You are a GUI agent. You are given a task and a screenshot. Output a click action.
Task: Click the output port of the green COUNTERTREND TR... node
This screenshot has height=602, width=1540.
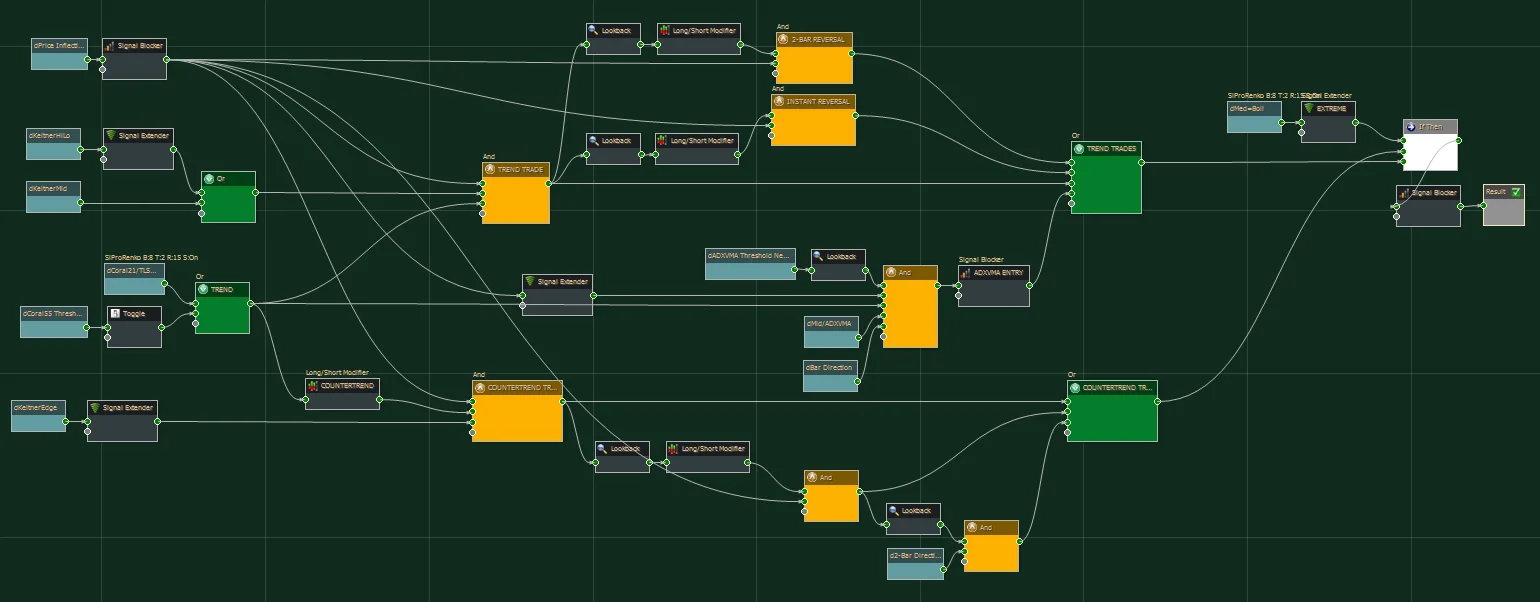tap(1157, 401)
